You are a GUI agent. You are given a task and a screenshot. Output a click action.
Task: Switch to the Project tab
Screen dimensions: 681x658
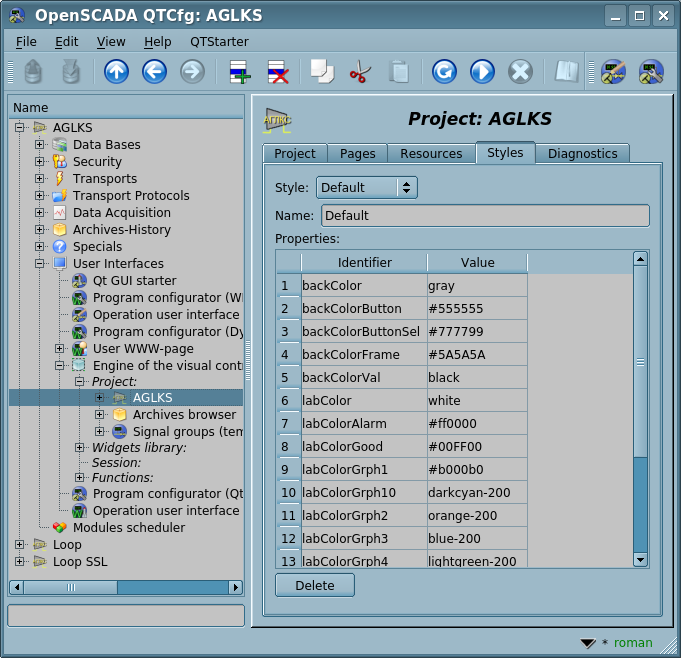coord(295,154)
